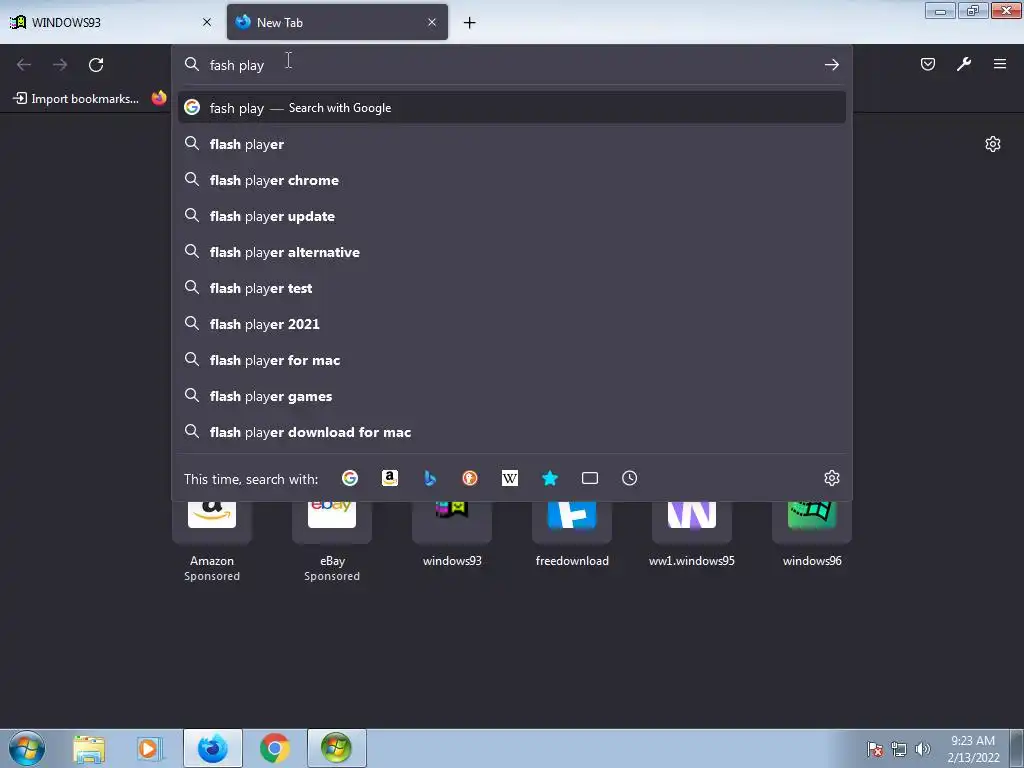Choose 'flash player for mac' suggestion
This screenshot has height=768, width=1024.
[512, 360]
